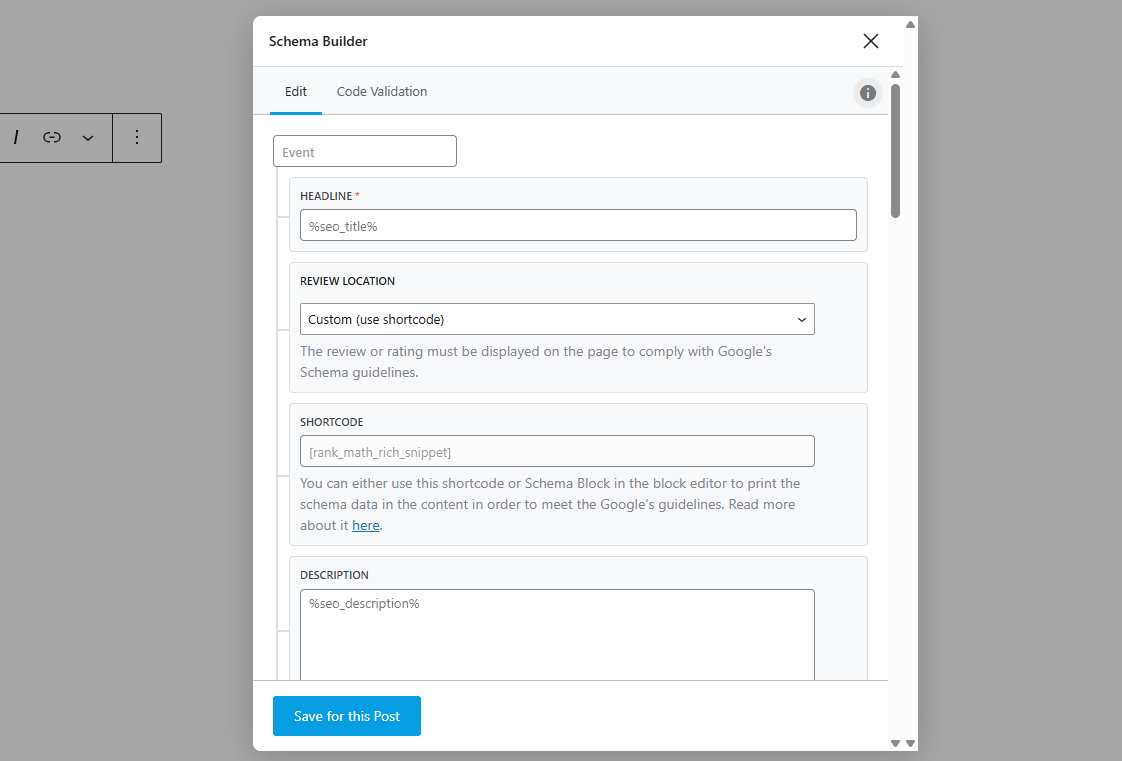Toggle italic formatting in the block toolbar
Image resolution: width=1122 pixels, height=761 pixels.
(16, 138)
